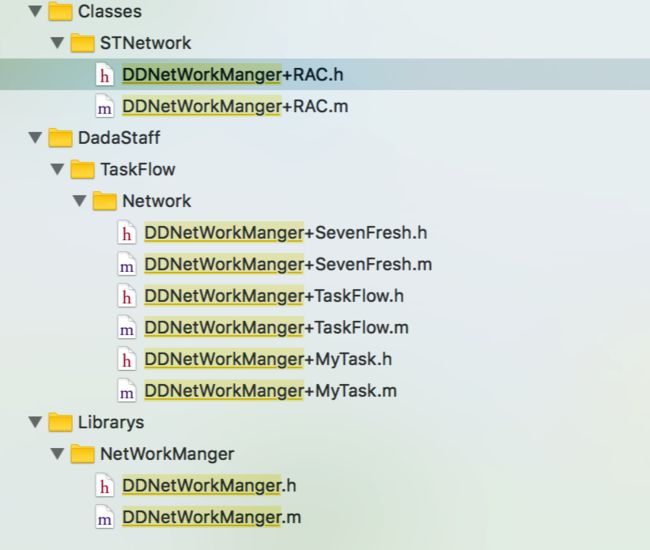650x550 pixels.
Task: Collapse the DadaStaff folder triangle
Action: [35, 138]
